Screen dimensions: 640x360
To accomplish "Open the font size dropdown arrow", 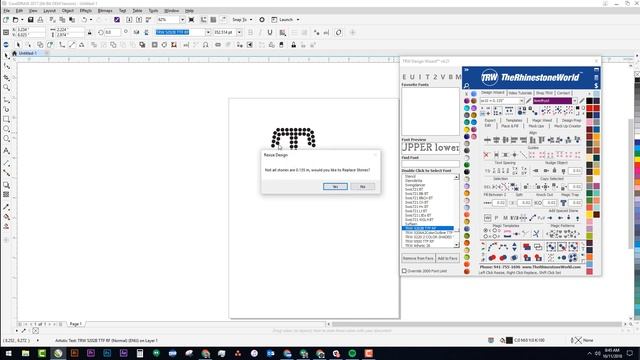I will [x=239, y=32].
